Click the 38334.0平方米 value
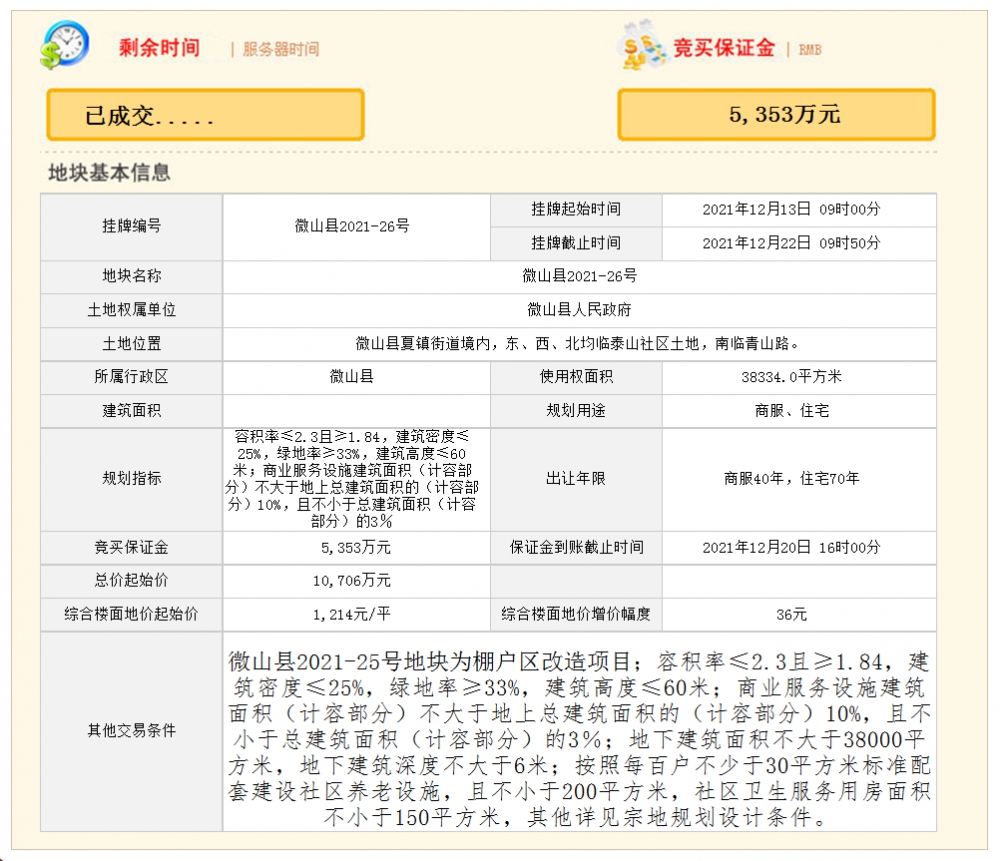Screen dimensions: 1000x861 [791, 377]
